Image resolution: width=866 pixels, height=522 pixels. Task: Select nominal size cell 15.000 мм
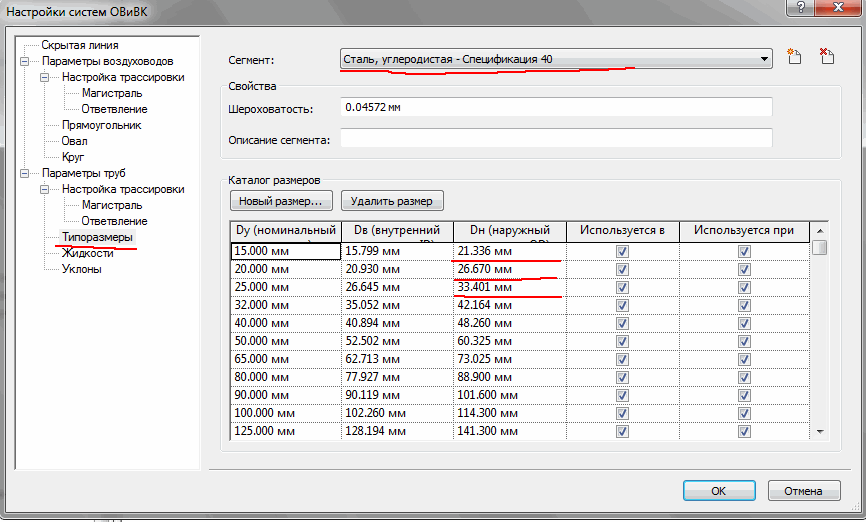click(286, 251)
